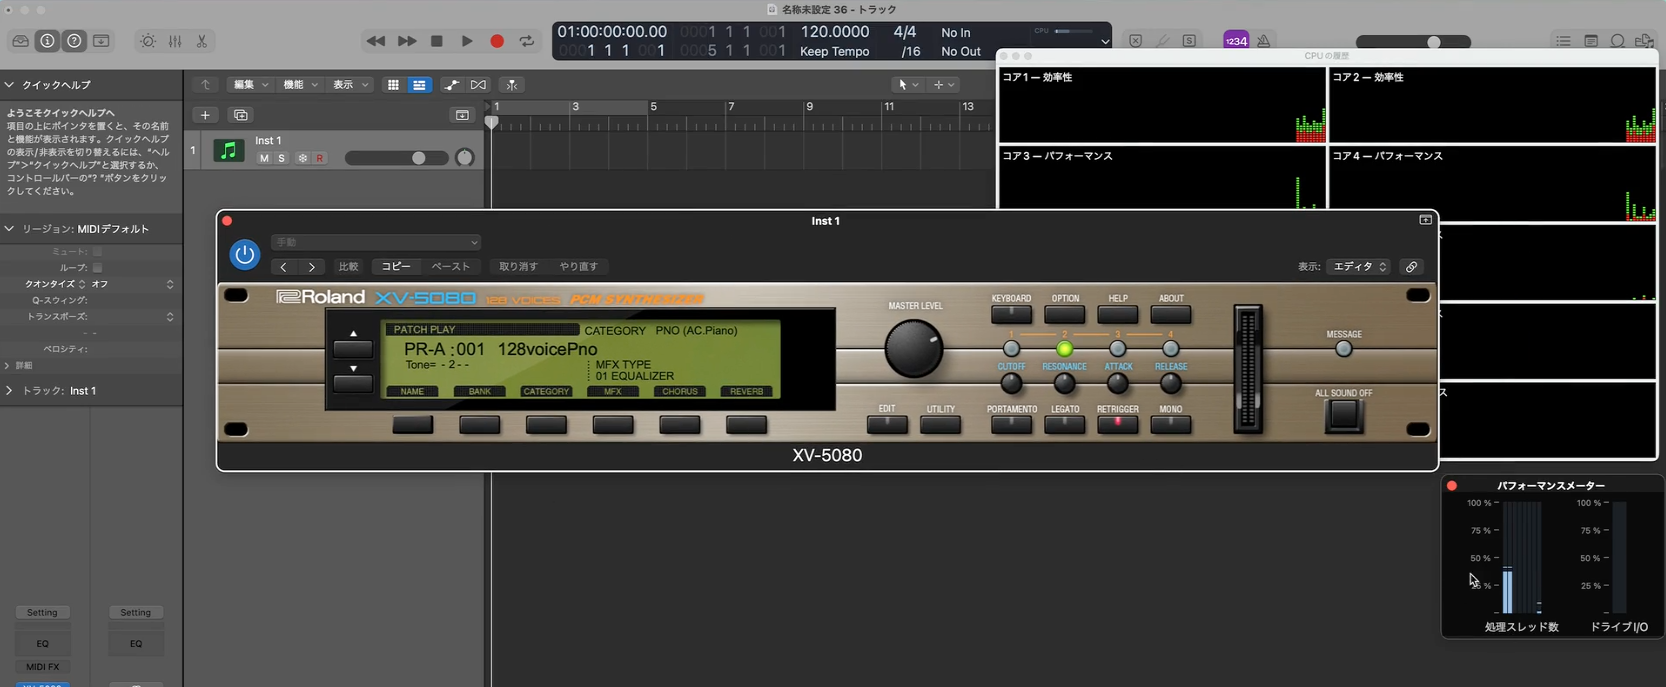The height and width of the screenshot is (687, 1666).
Task: Open the 手動 preset dropdown in plugin window
Action: pos(376,242)
